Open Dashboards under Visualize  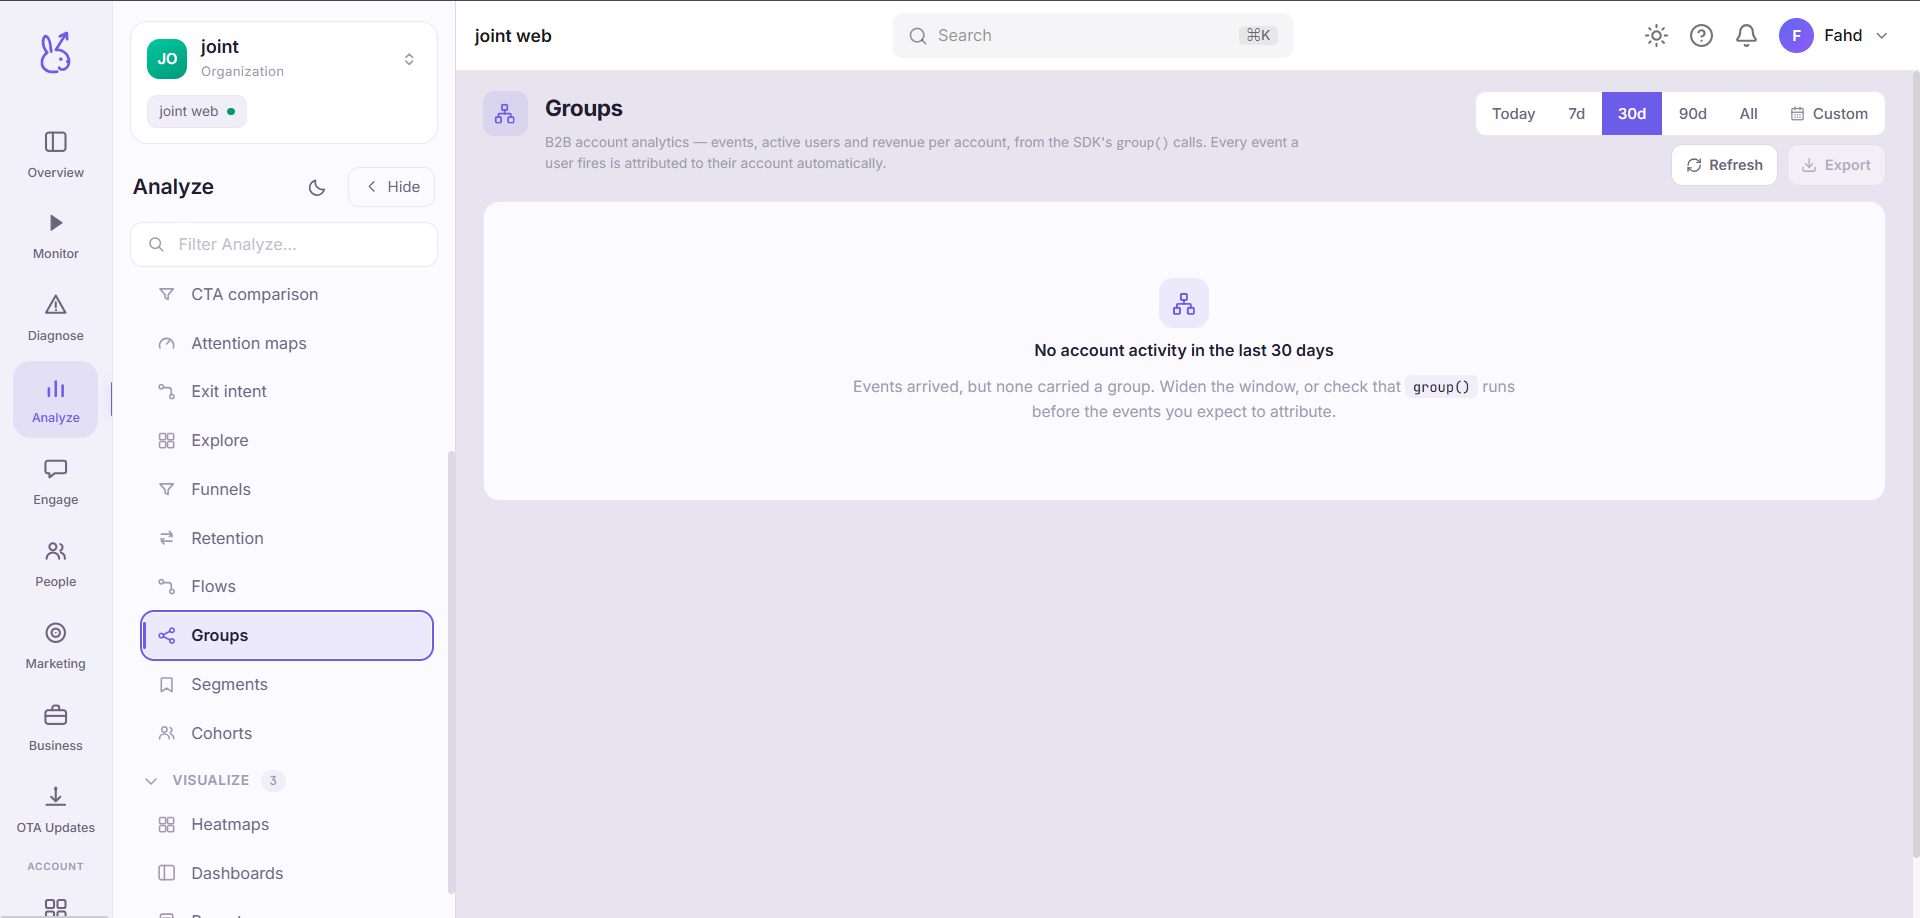point(287,873)
